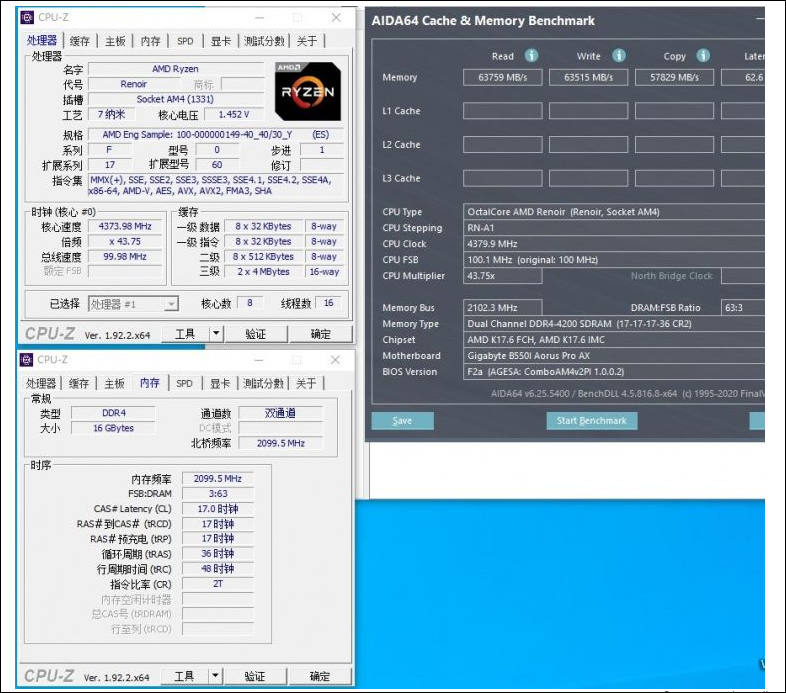The height and width of the screenshot is (693, 786).
Task: Click the CPU-Z app icon in top window title
Action: click(x=27, y=18)
